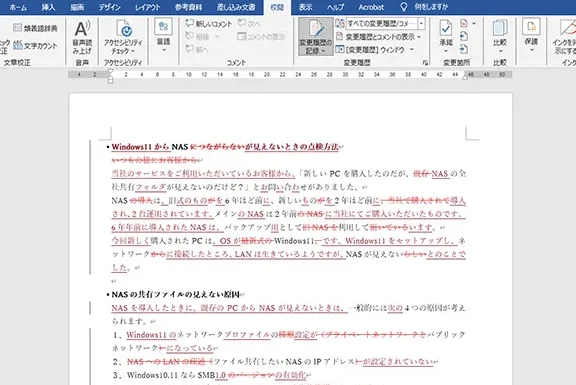Open the ヘルプ tab
The image size is (576, 385).
point(335,7)
